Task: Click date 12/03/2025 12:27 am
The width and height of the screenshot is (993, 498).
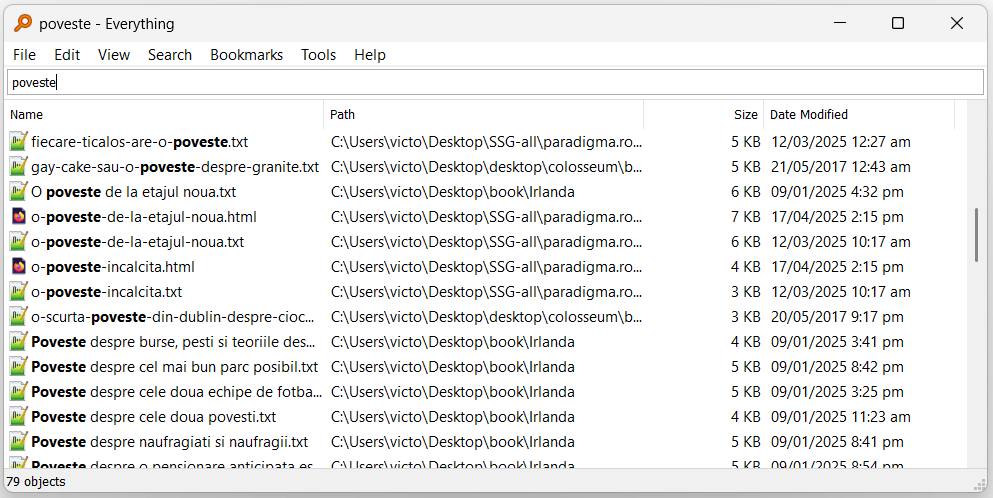Action: pyautogui.click(x=840, y=142)
